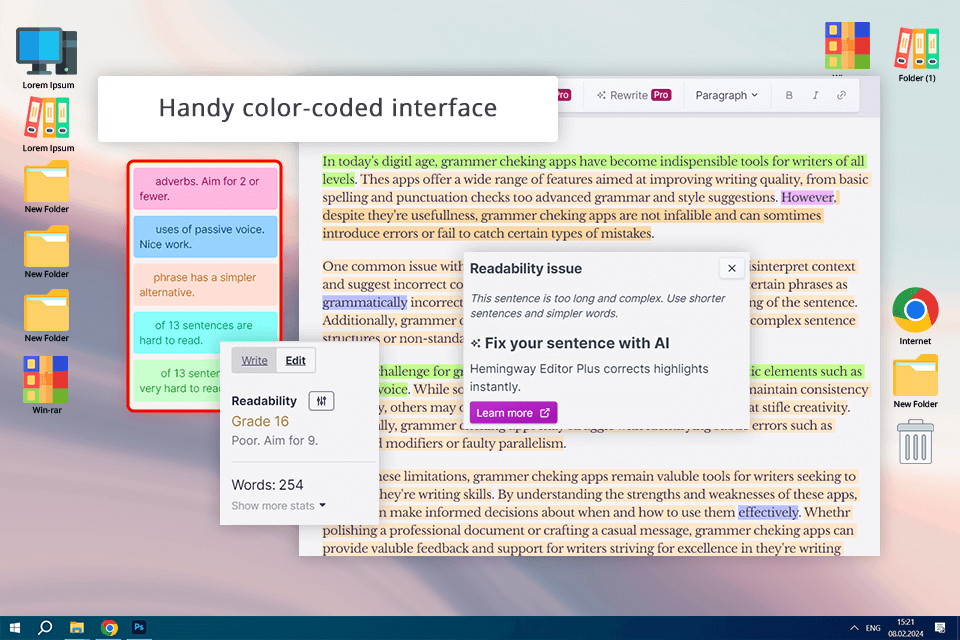Open the notification center icon

940,628
